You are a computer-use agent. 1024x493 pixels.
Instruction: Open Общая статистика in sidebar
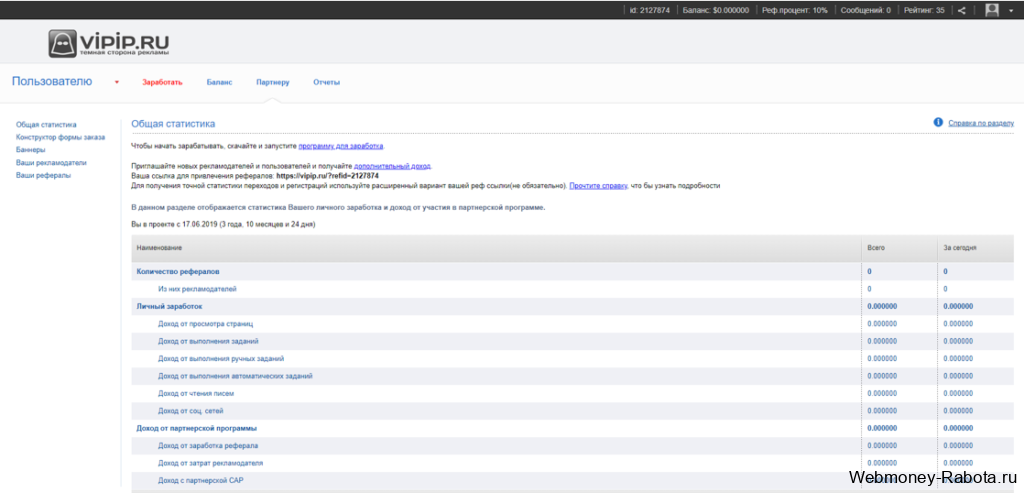click(46, 124)
